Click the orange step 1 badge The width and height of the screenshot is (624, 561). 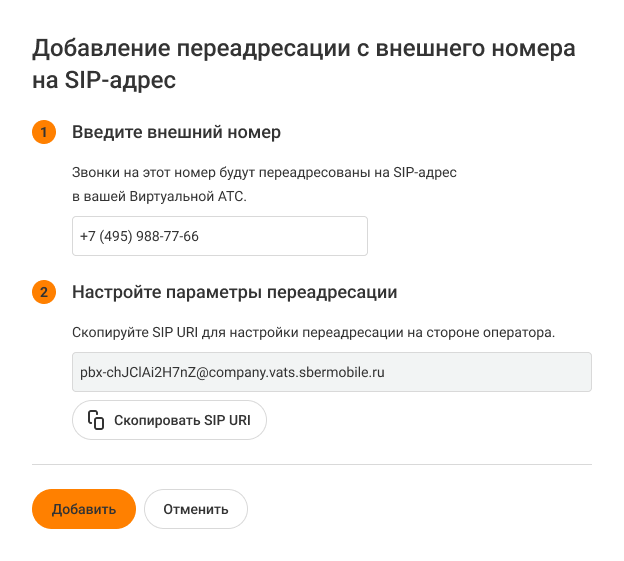[x=44, y=132]
